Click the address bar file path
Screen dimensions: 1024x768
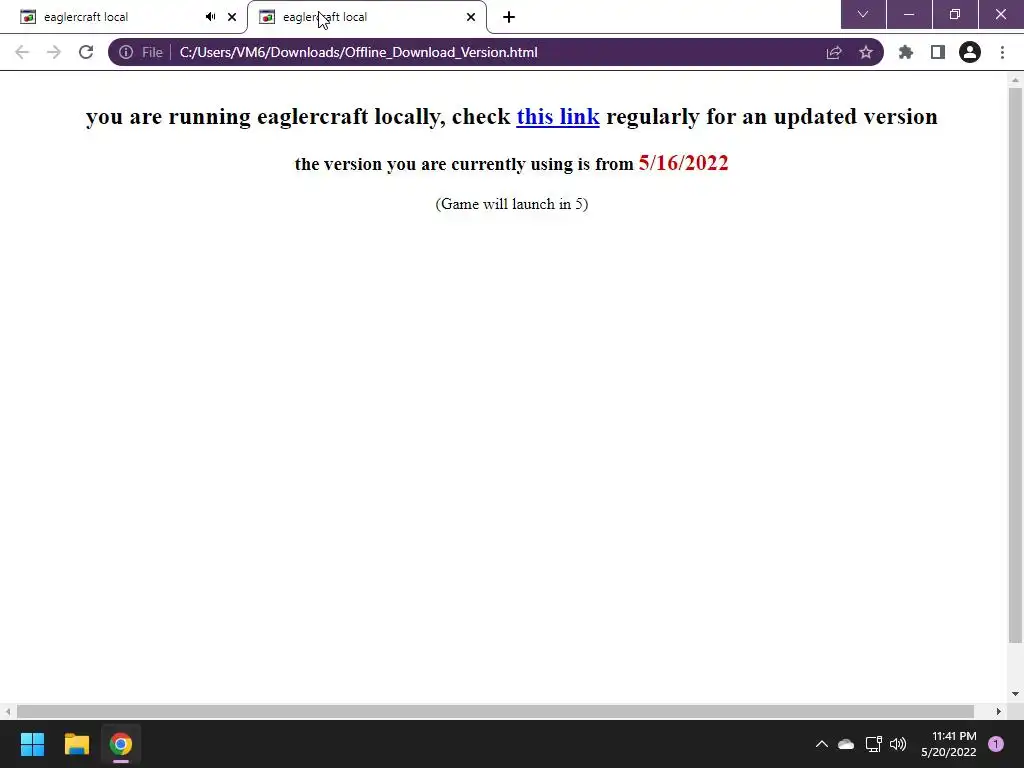(x=359, y=52)
